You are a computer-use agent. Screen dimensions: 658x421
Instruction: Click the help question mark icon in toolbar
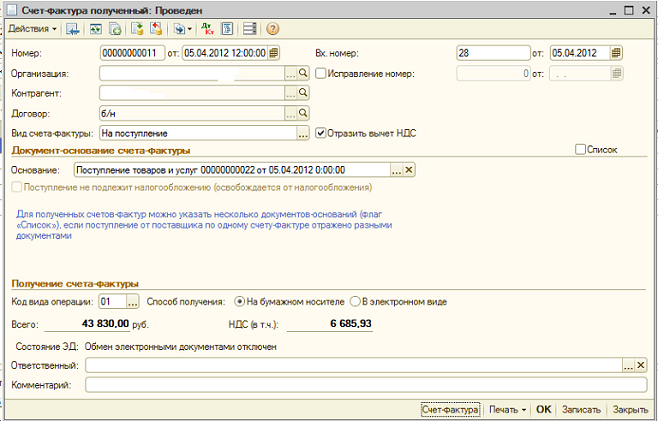coord(271,28)
